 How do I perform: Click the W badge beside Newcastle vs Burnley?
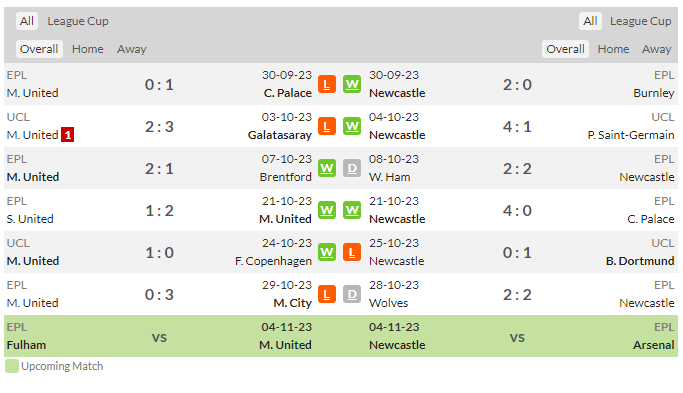tap(352, 85)
